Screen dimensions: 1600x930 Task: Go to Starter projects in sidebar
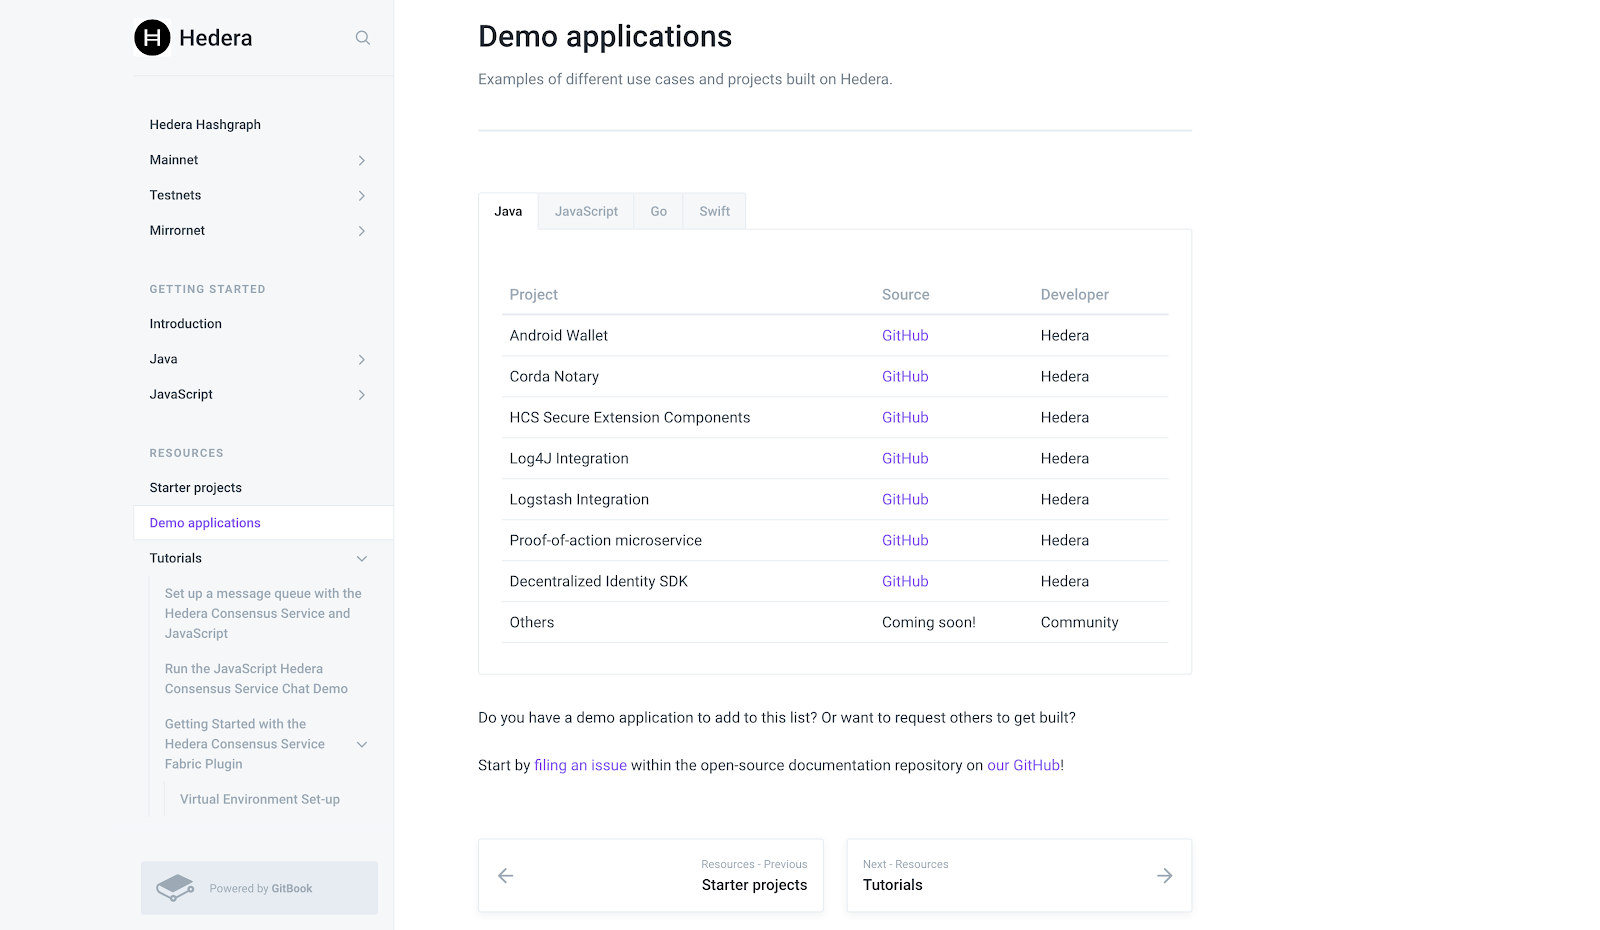coord(196,488)
